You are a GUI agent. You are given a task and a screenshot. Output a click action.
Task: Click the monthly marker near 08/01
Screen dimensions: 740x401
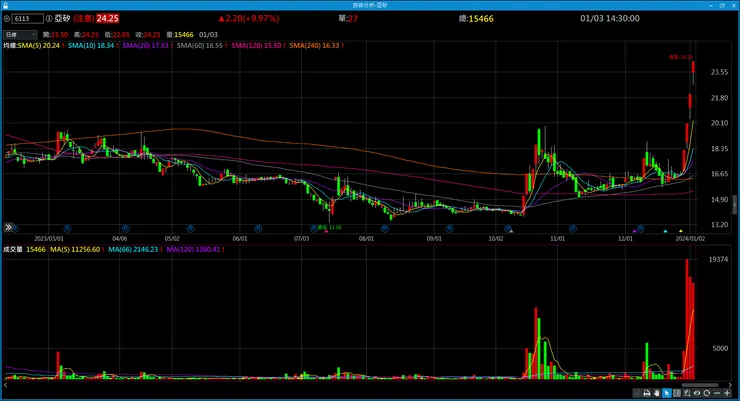[x=385, y=228]
